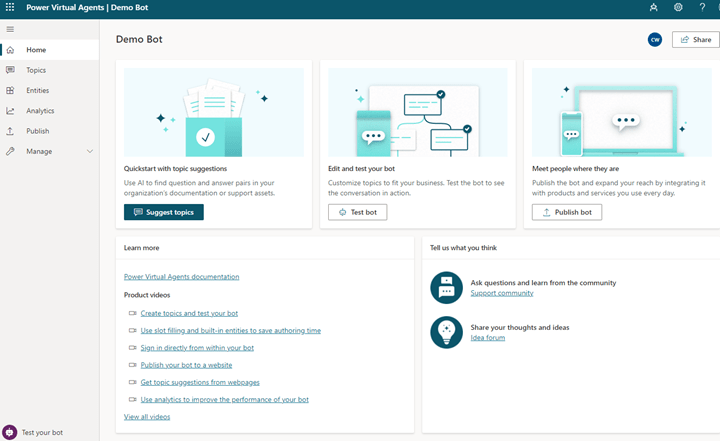
Task: Click the Home house icon
Action: tap(10, 50)
